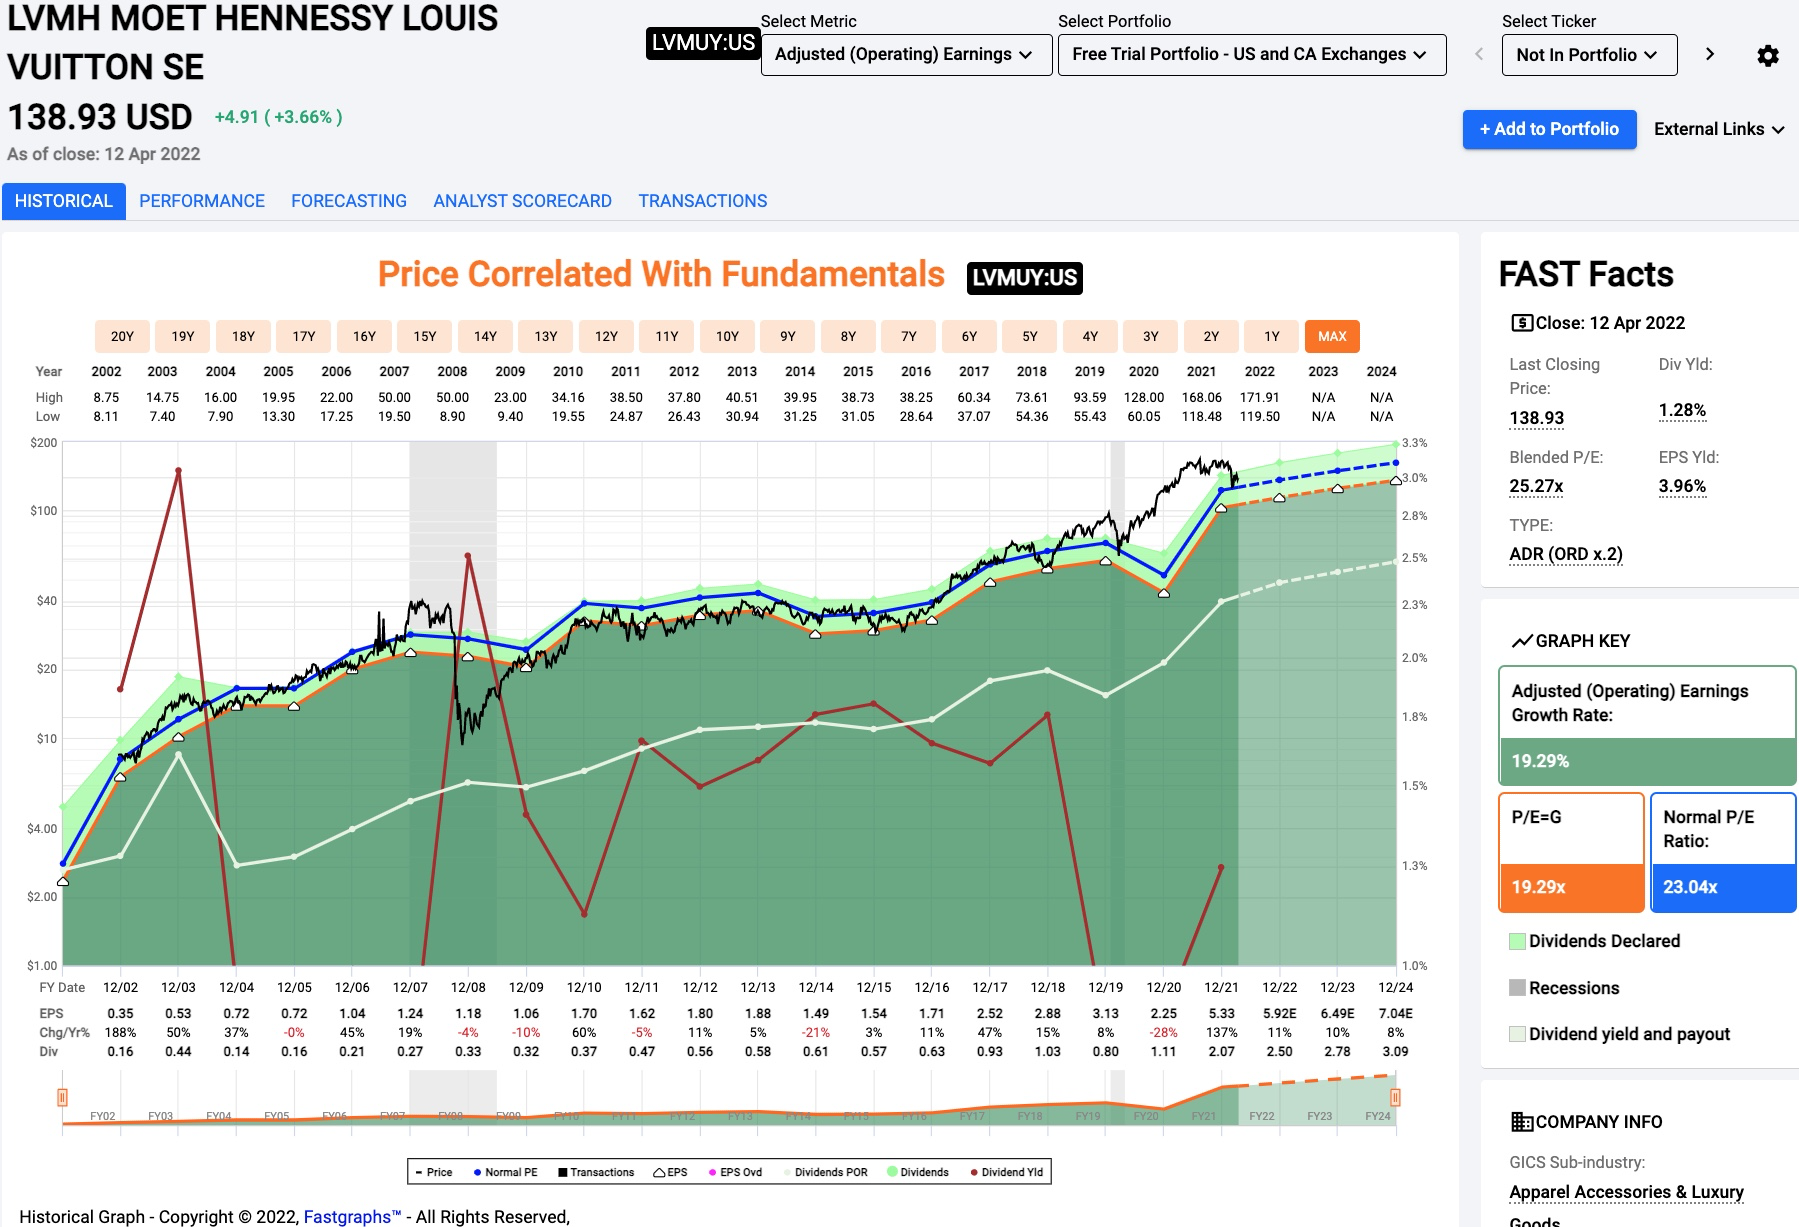Open the Select Portfolio dropdown
The image size is (1799, 1227).
(x=1252, y=55)
